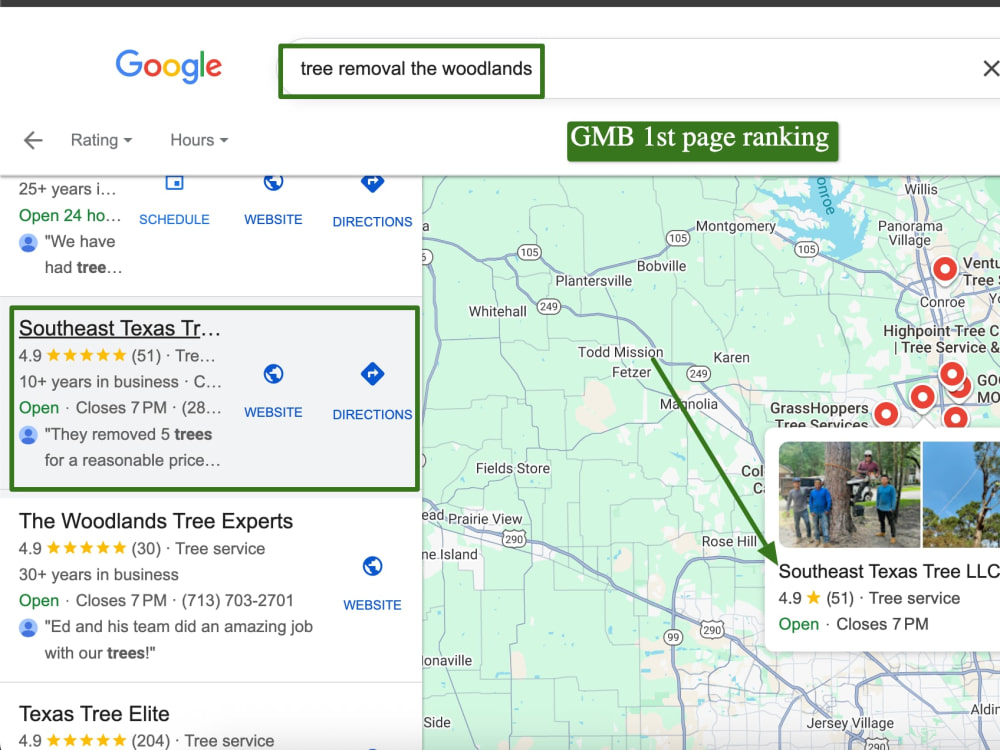Open the Hours filter dropdown
The width and height of the screenshot is (1000, 750).
198,140
